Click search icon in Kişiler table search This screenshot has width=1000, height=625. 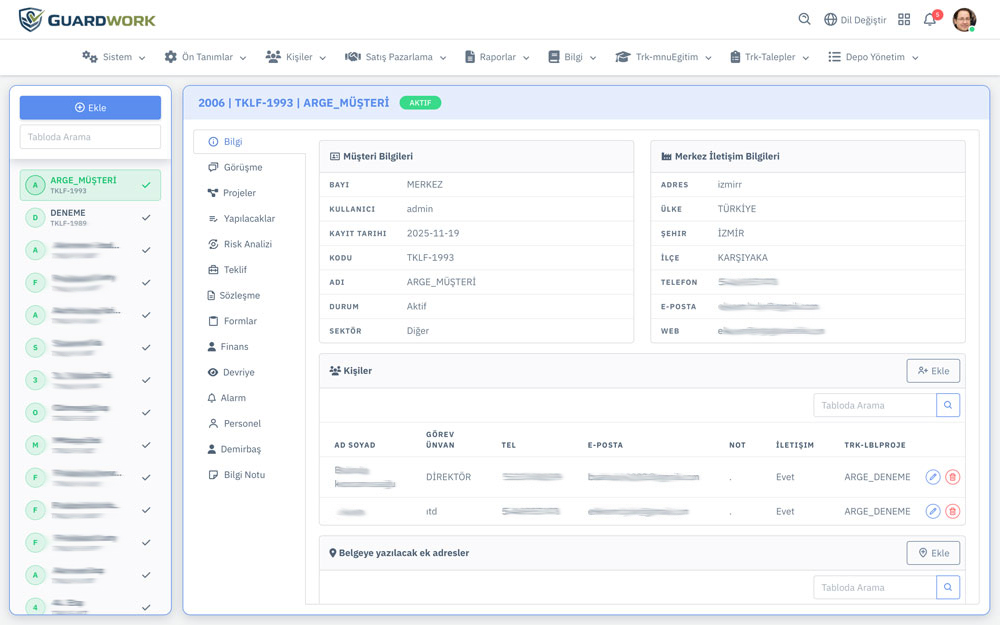(948, 405)
